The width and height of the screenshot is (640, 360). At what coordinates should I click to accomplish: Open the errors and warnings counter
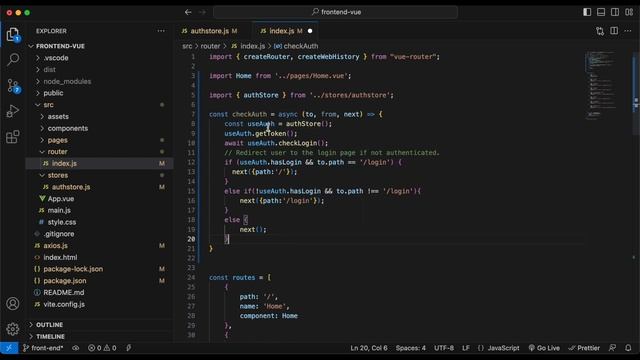(x=102, y=348)
